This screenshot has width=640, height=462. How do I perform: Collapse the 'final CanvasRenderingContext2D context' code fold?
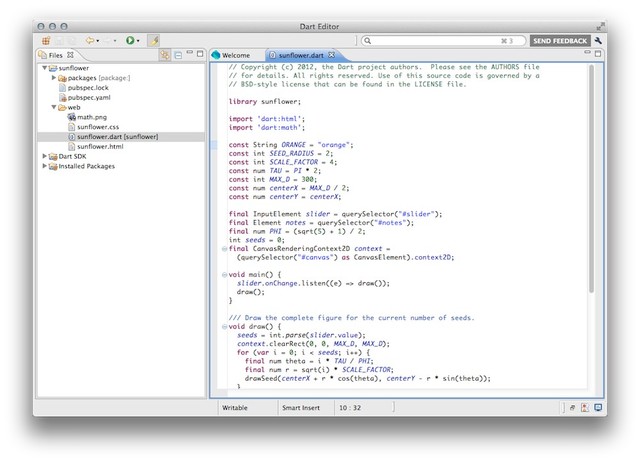tap(224, 249)
